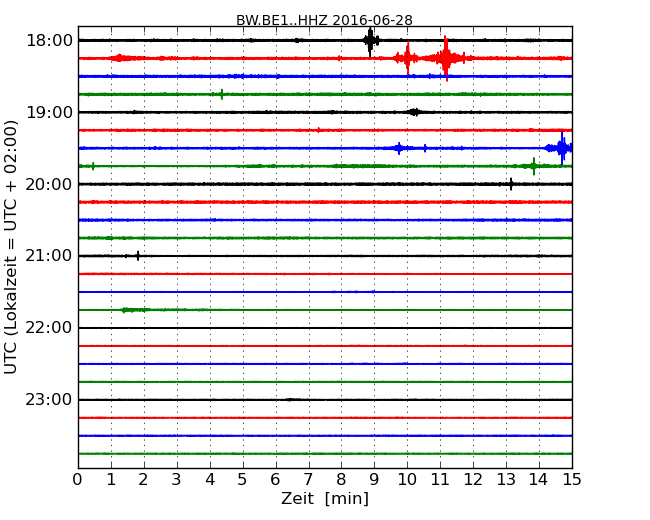Viewport: 650px width, 520px height.
Task: Pick the largest red burst near minute 11
Action: pos(446,58)
